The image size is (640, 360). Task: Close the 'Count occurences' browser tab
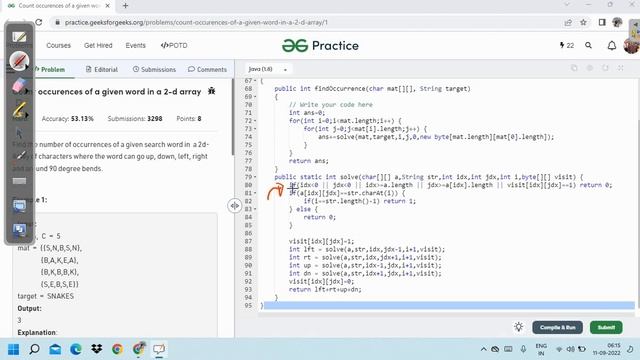107,6
